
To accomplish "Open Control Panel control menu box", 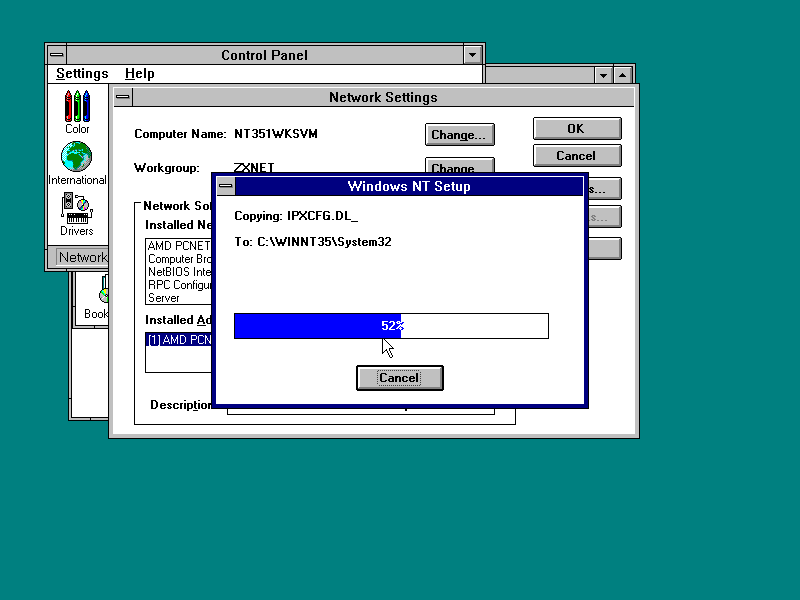I will 57,55.
